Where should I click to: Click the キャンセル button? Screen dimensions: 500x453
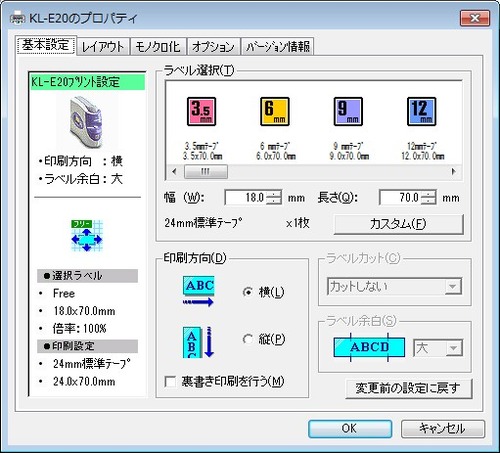pyautogui.click(x=443, y=428)
